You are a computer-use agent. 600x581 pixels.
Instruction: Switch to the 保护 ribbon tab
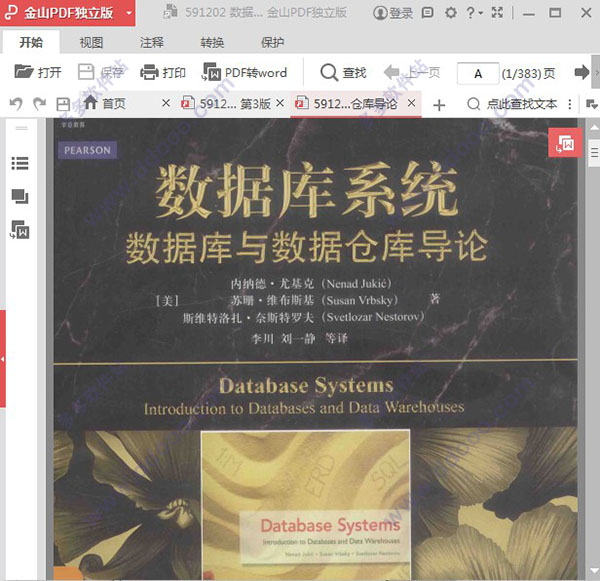pyautogui.click(x=272, y=42)
